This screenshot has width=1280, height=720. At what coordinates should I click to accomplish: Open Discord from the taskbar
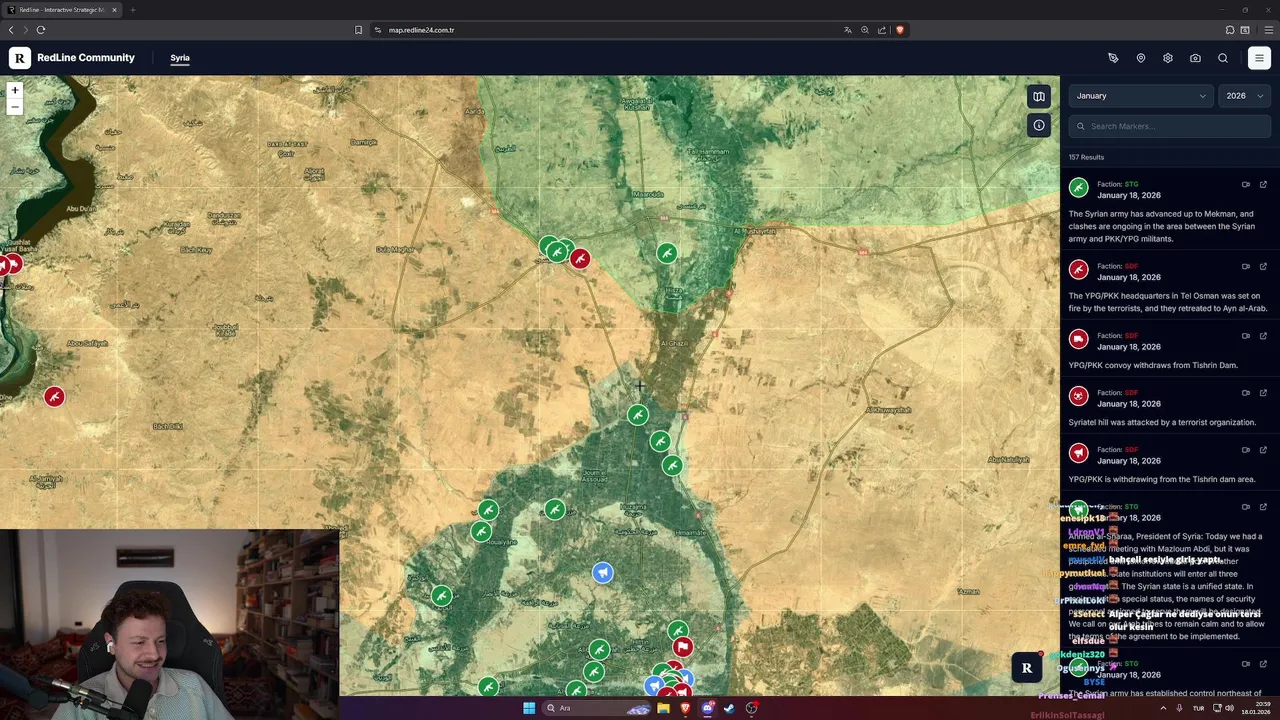pos(707,708)
